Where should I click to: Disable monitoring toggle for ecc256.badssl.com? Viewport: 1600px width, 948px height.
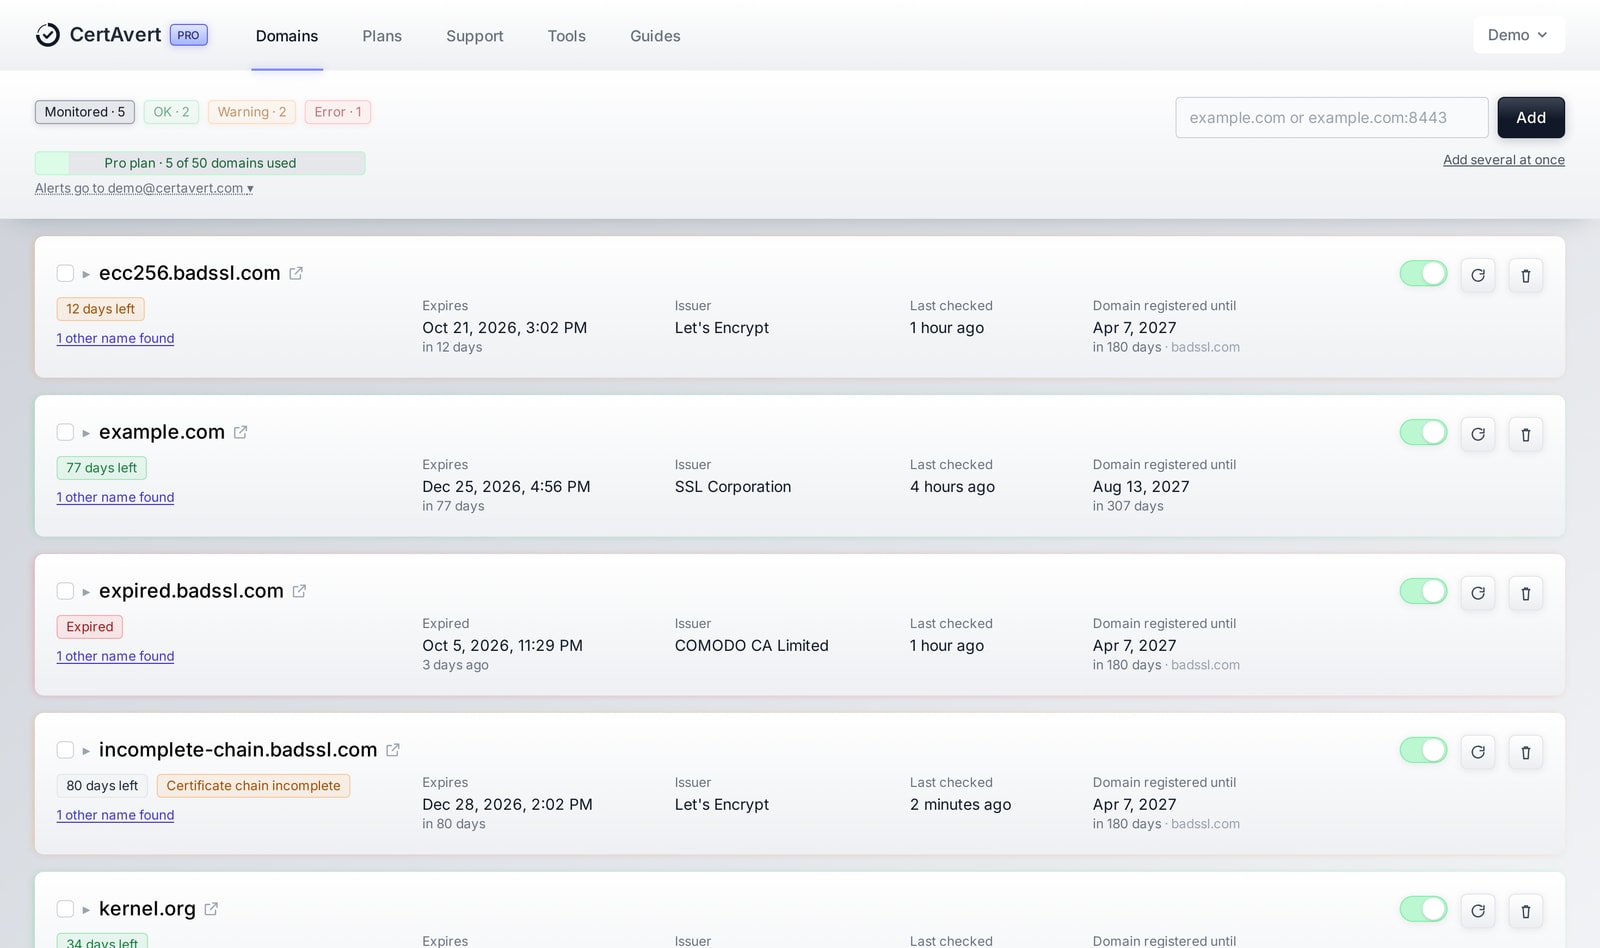pyautogui.click(x=1423, y=273)
